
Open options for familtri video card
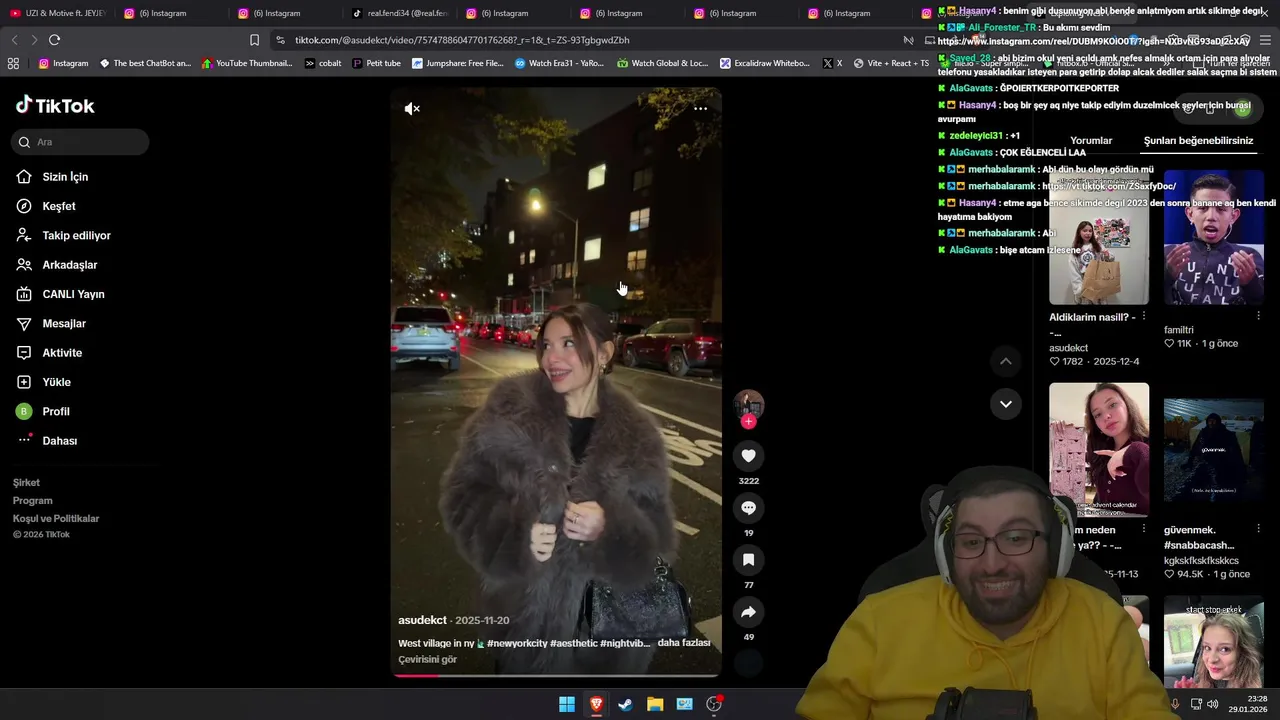pyautogui.click(x=1258, y=316)
